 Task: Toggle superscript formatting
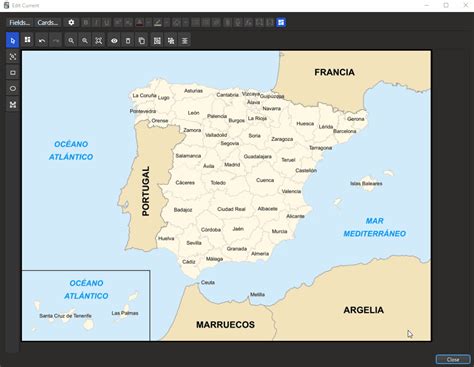118,23
